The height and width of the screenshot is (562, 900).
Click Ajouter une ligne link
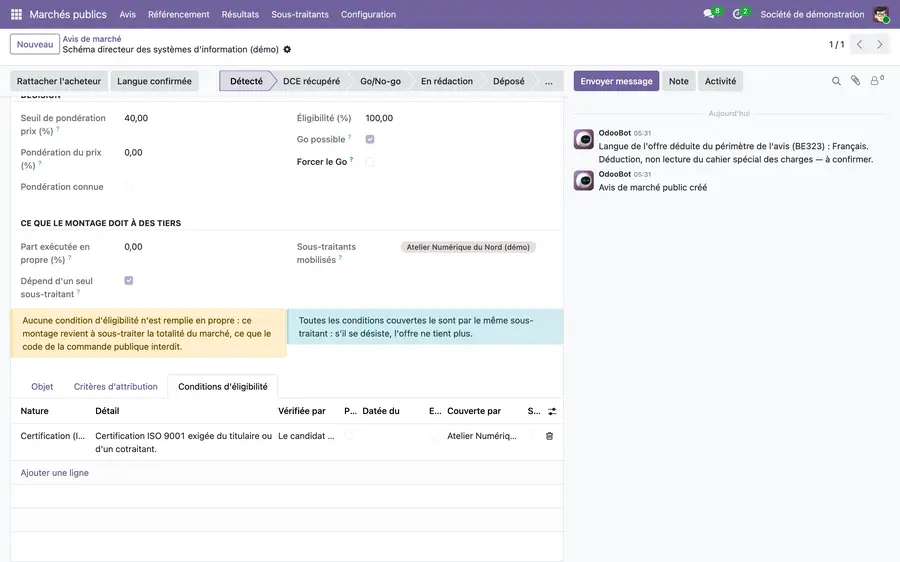(55, 472)
